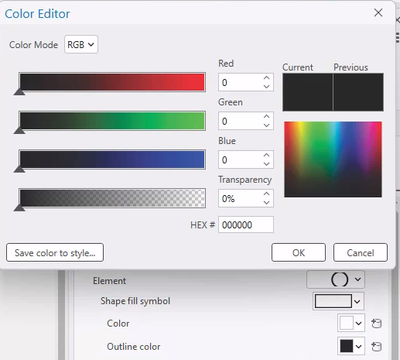The width and height of the screenshot is (400, 360).
Task: Click the Shape fill symbol label
Action: coord(135,301)
